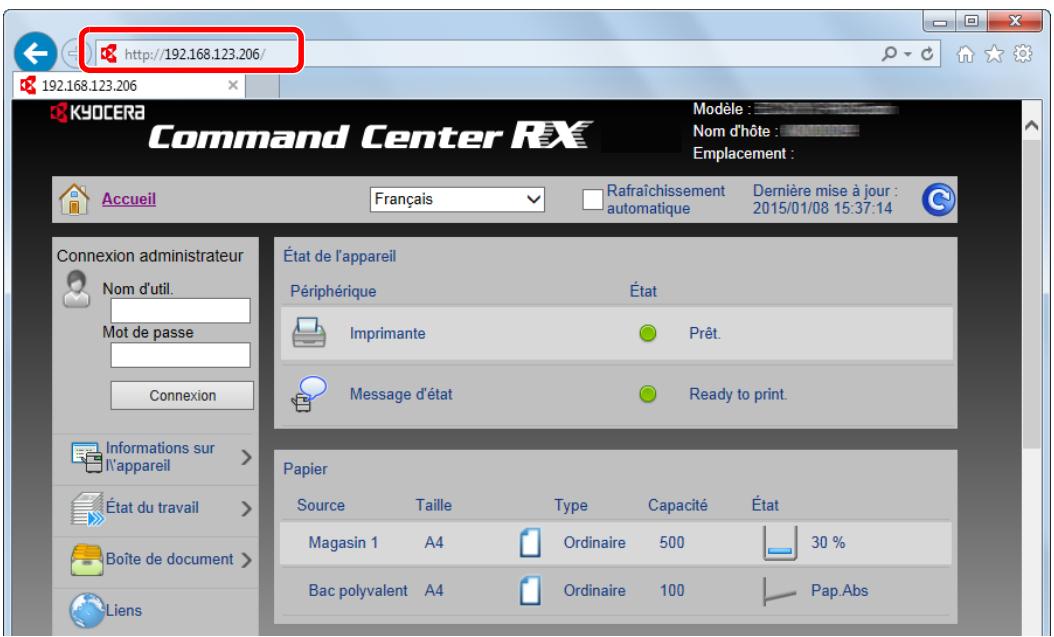
Task: Click capacity value 500
Action: point(672,542)
